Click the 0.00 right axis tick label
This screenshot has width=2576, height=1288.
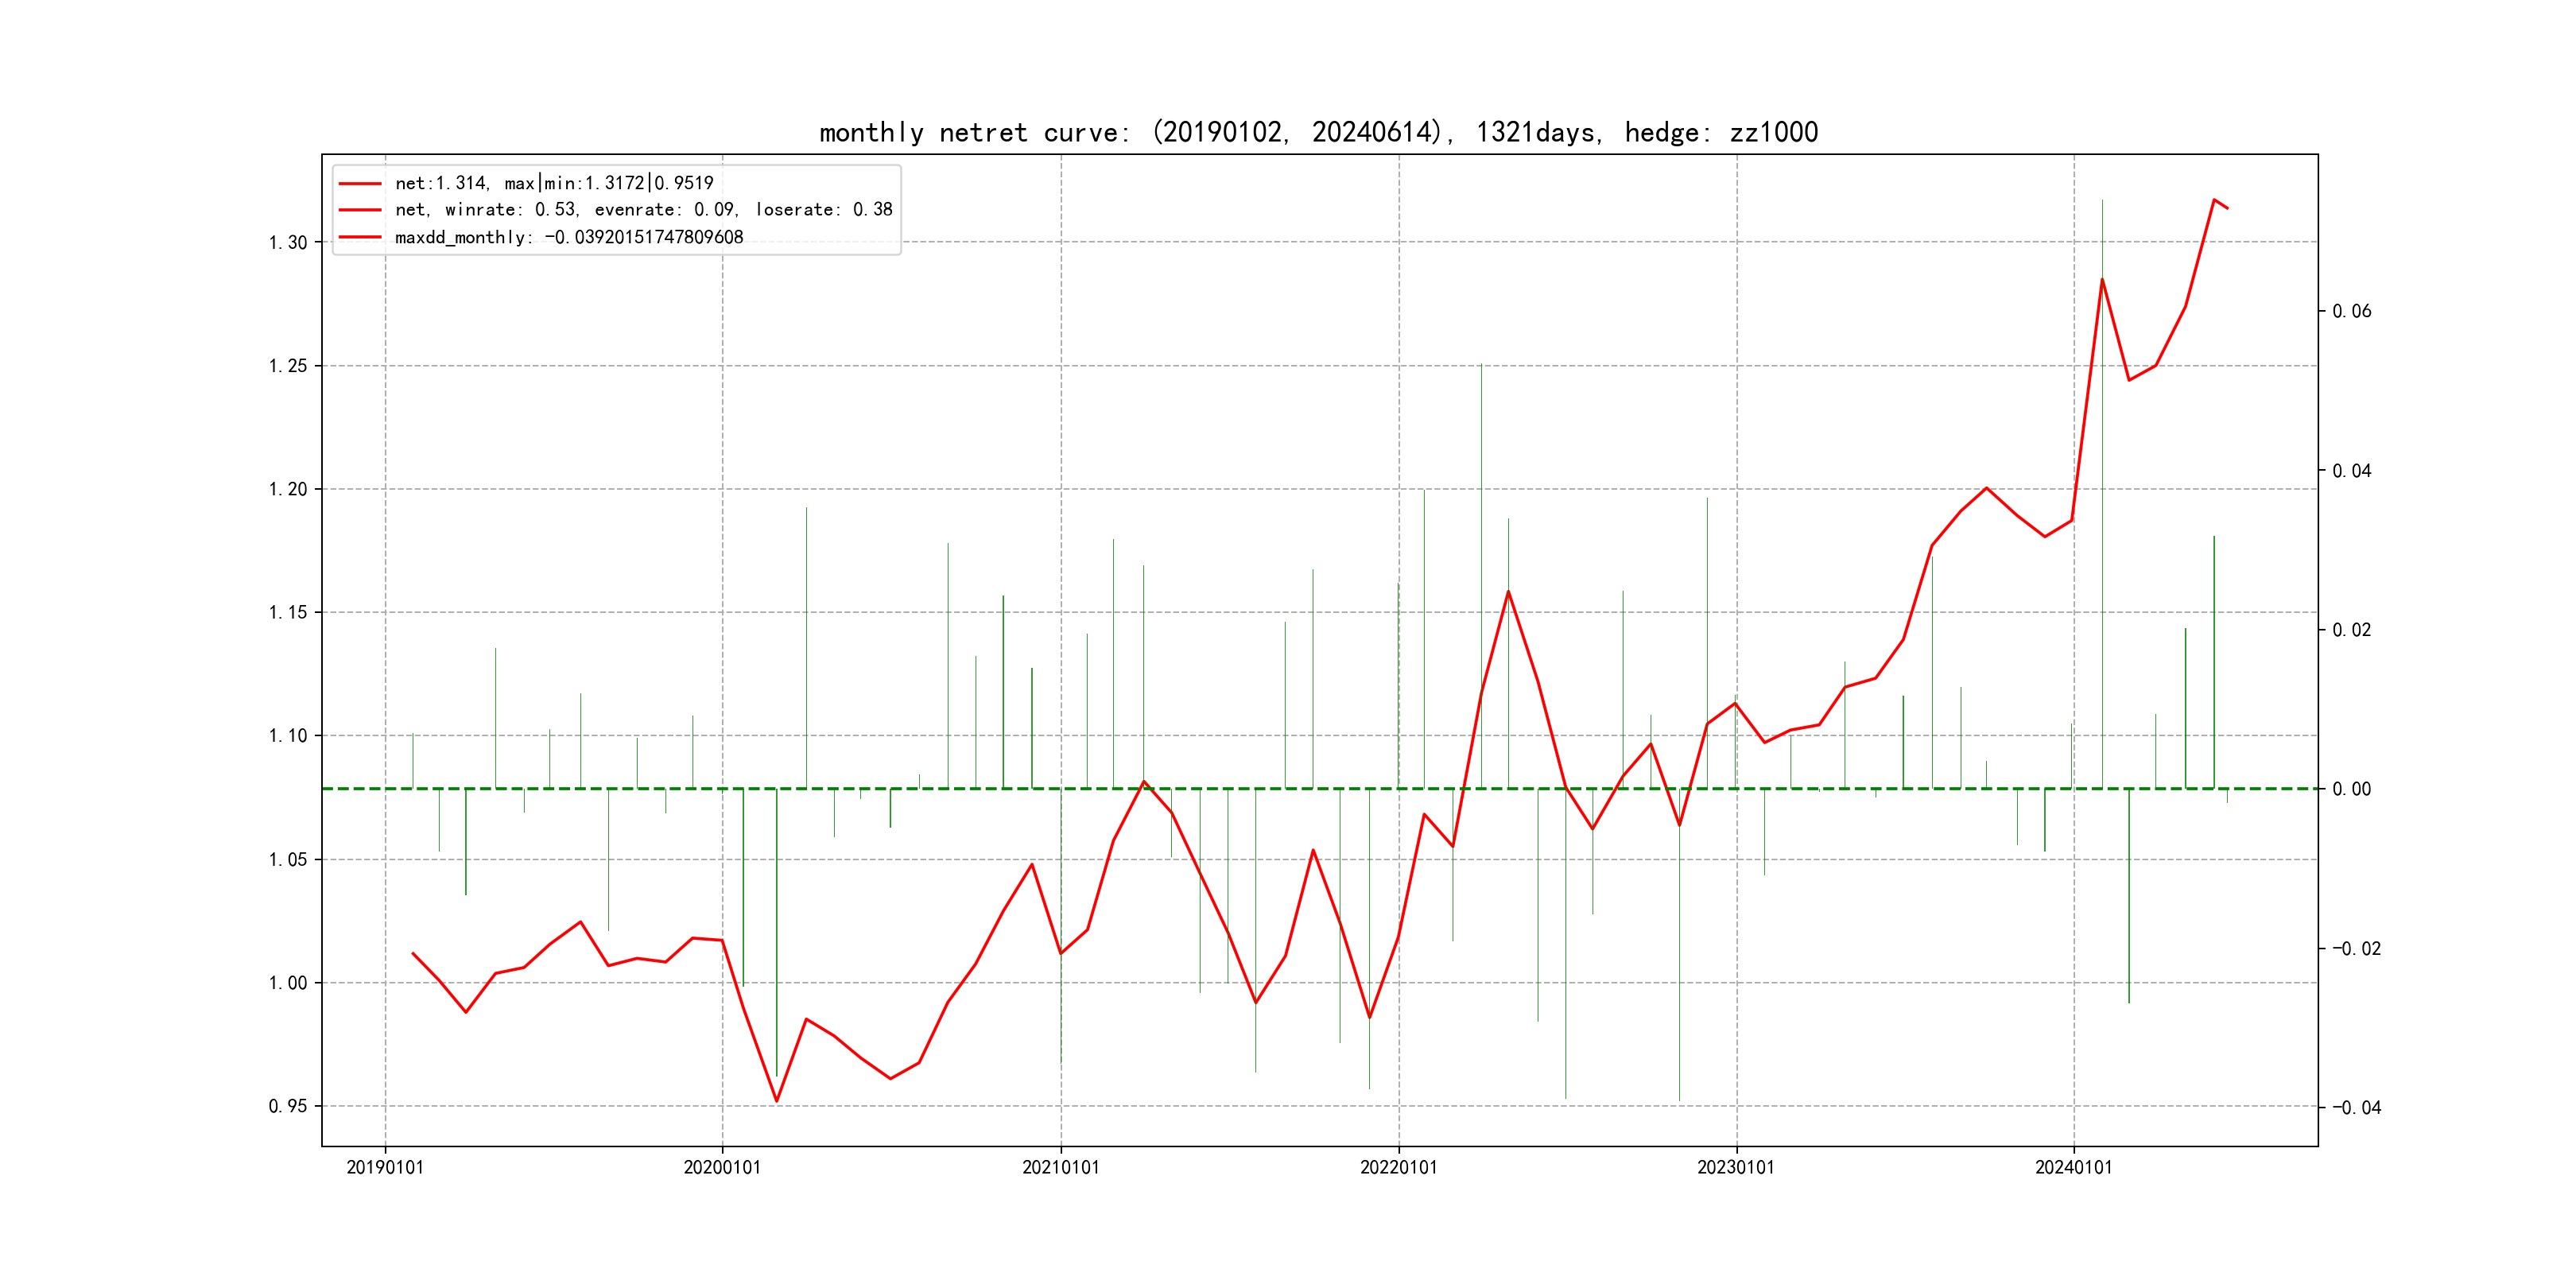tap(2351, 789)
